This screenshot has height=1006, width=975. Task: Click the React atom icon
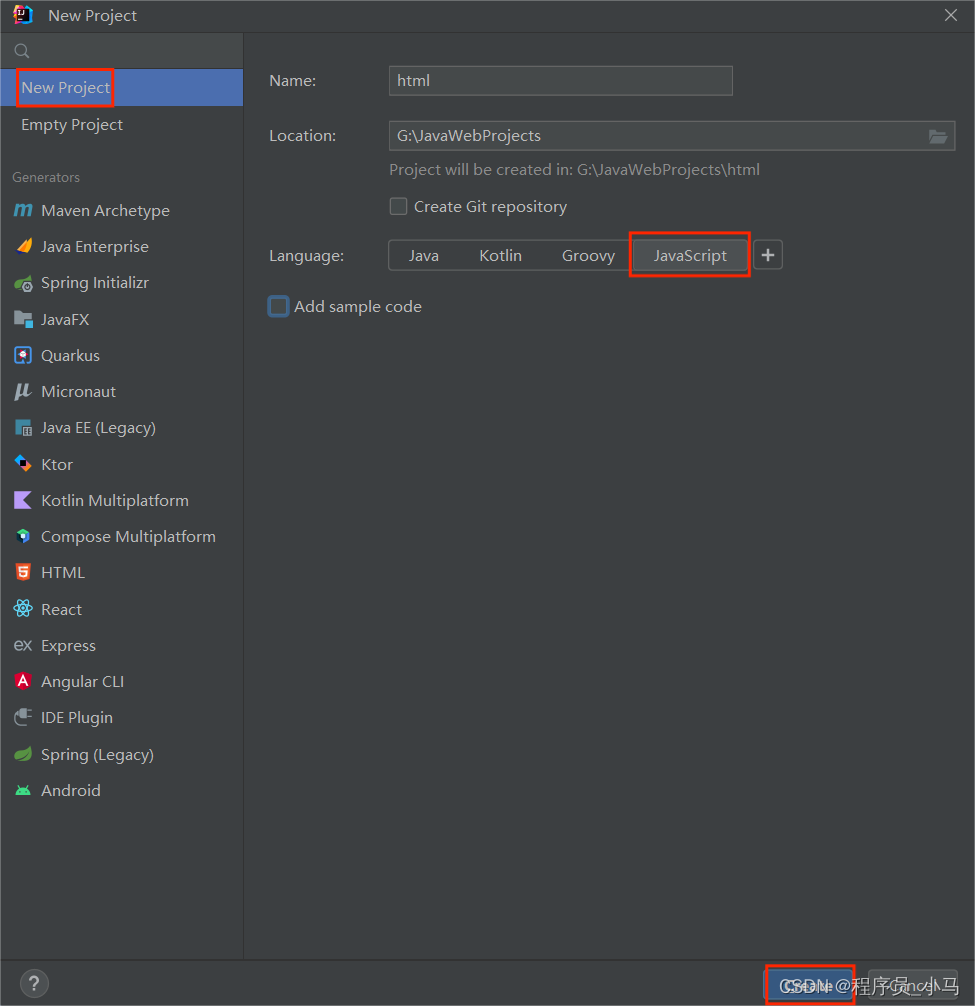click(x=23, y=609)
